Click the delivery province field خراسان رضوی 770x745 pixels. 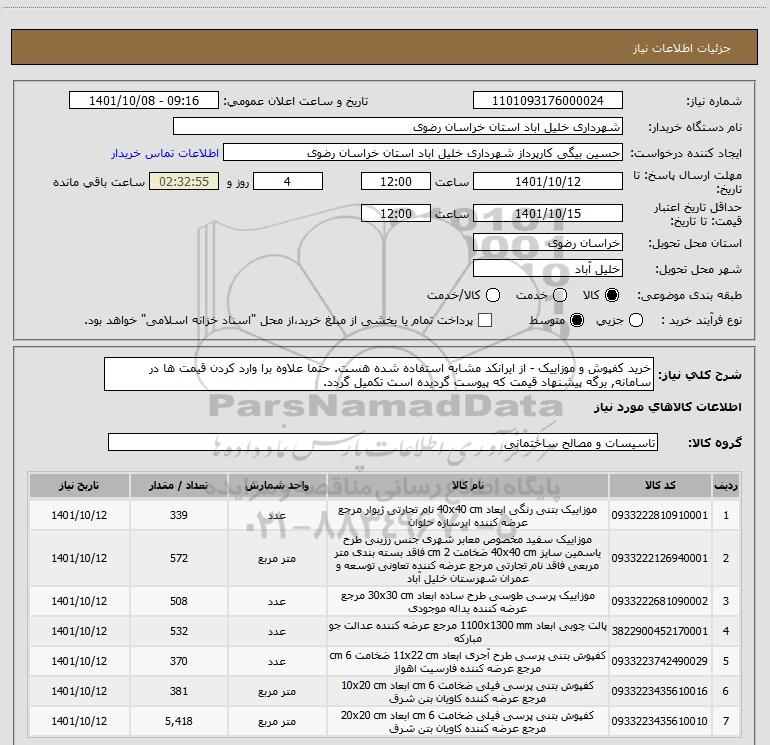click(x=548, y=243)
